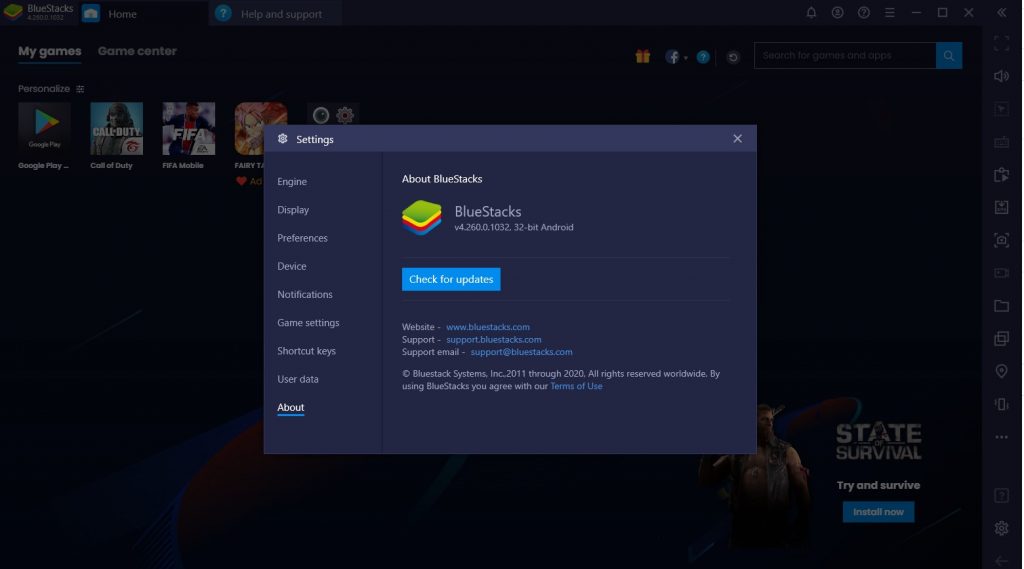Click the refresh icon near search bar
Viewport: 1024px width, 569px height.
point(733,57)
